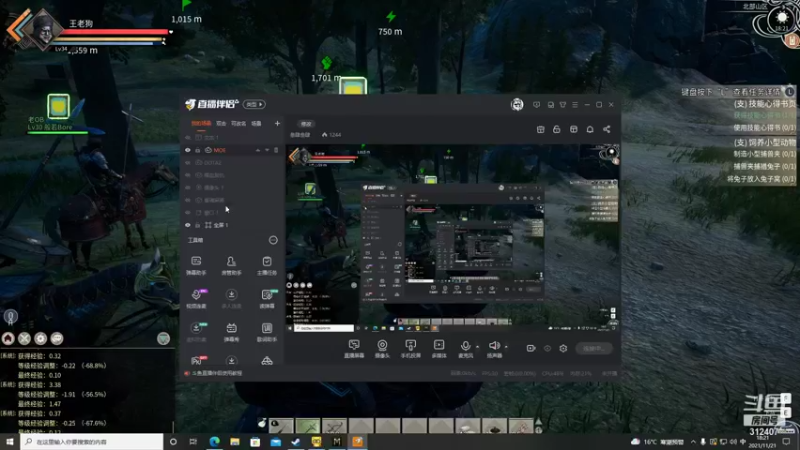Toggle visibility of the 全屏 1 source
The width and height of the screenshot is (800, 450).
pos(188,225)
